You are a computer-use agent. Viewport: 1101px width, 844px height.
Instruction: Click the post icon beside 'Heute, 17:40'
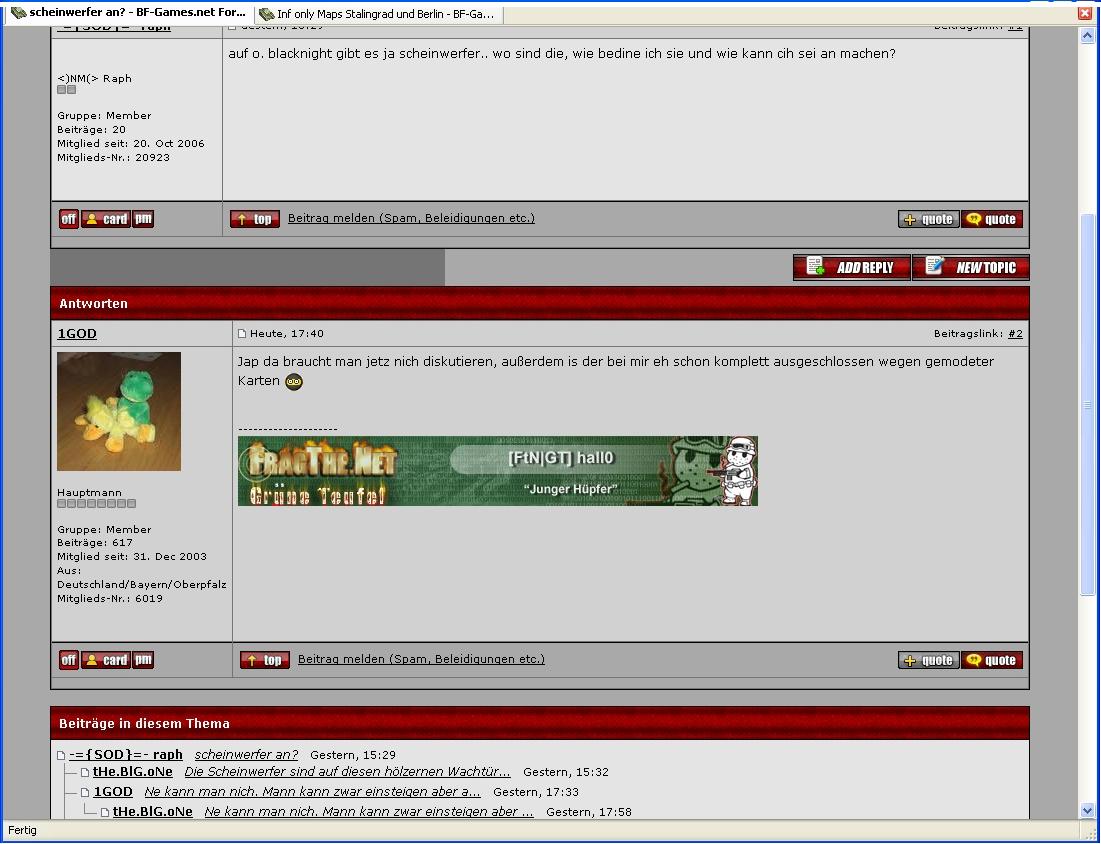pyautogui.click(x=243, y=334)
